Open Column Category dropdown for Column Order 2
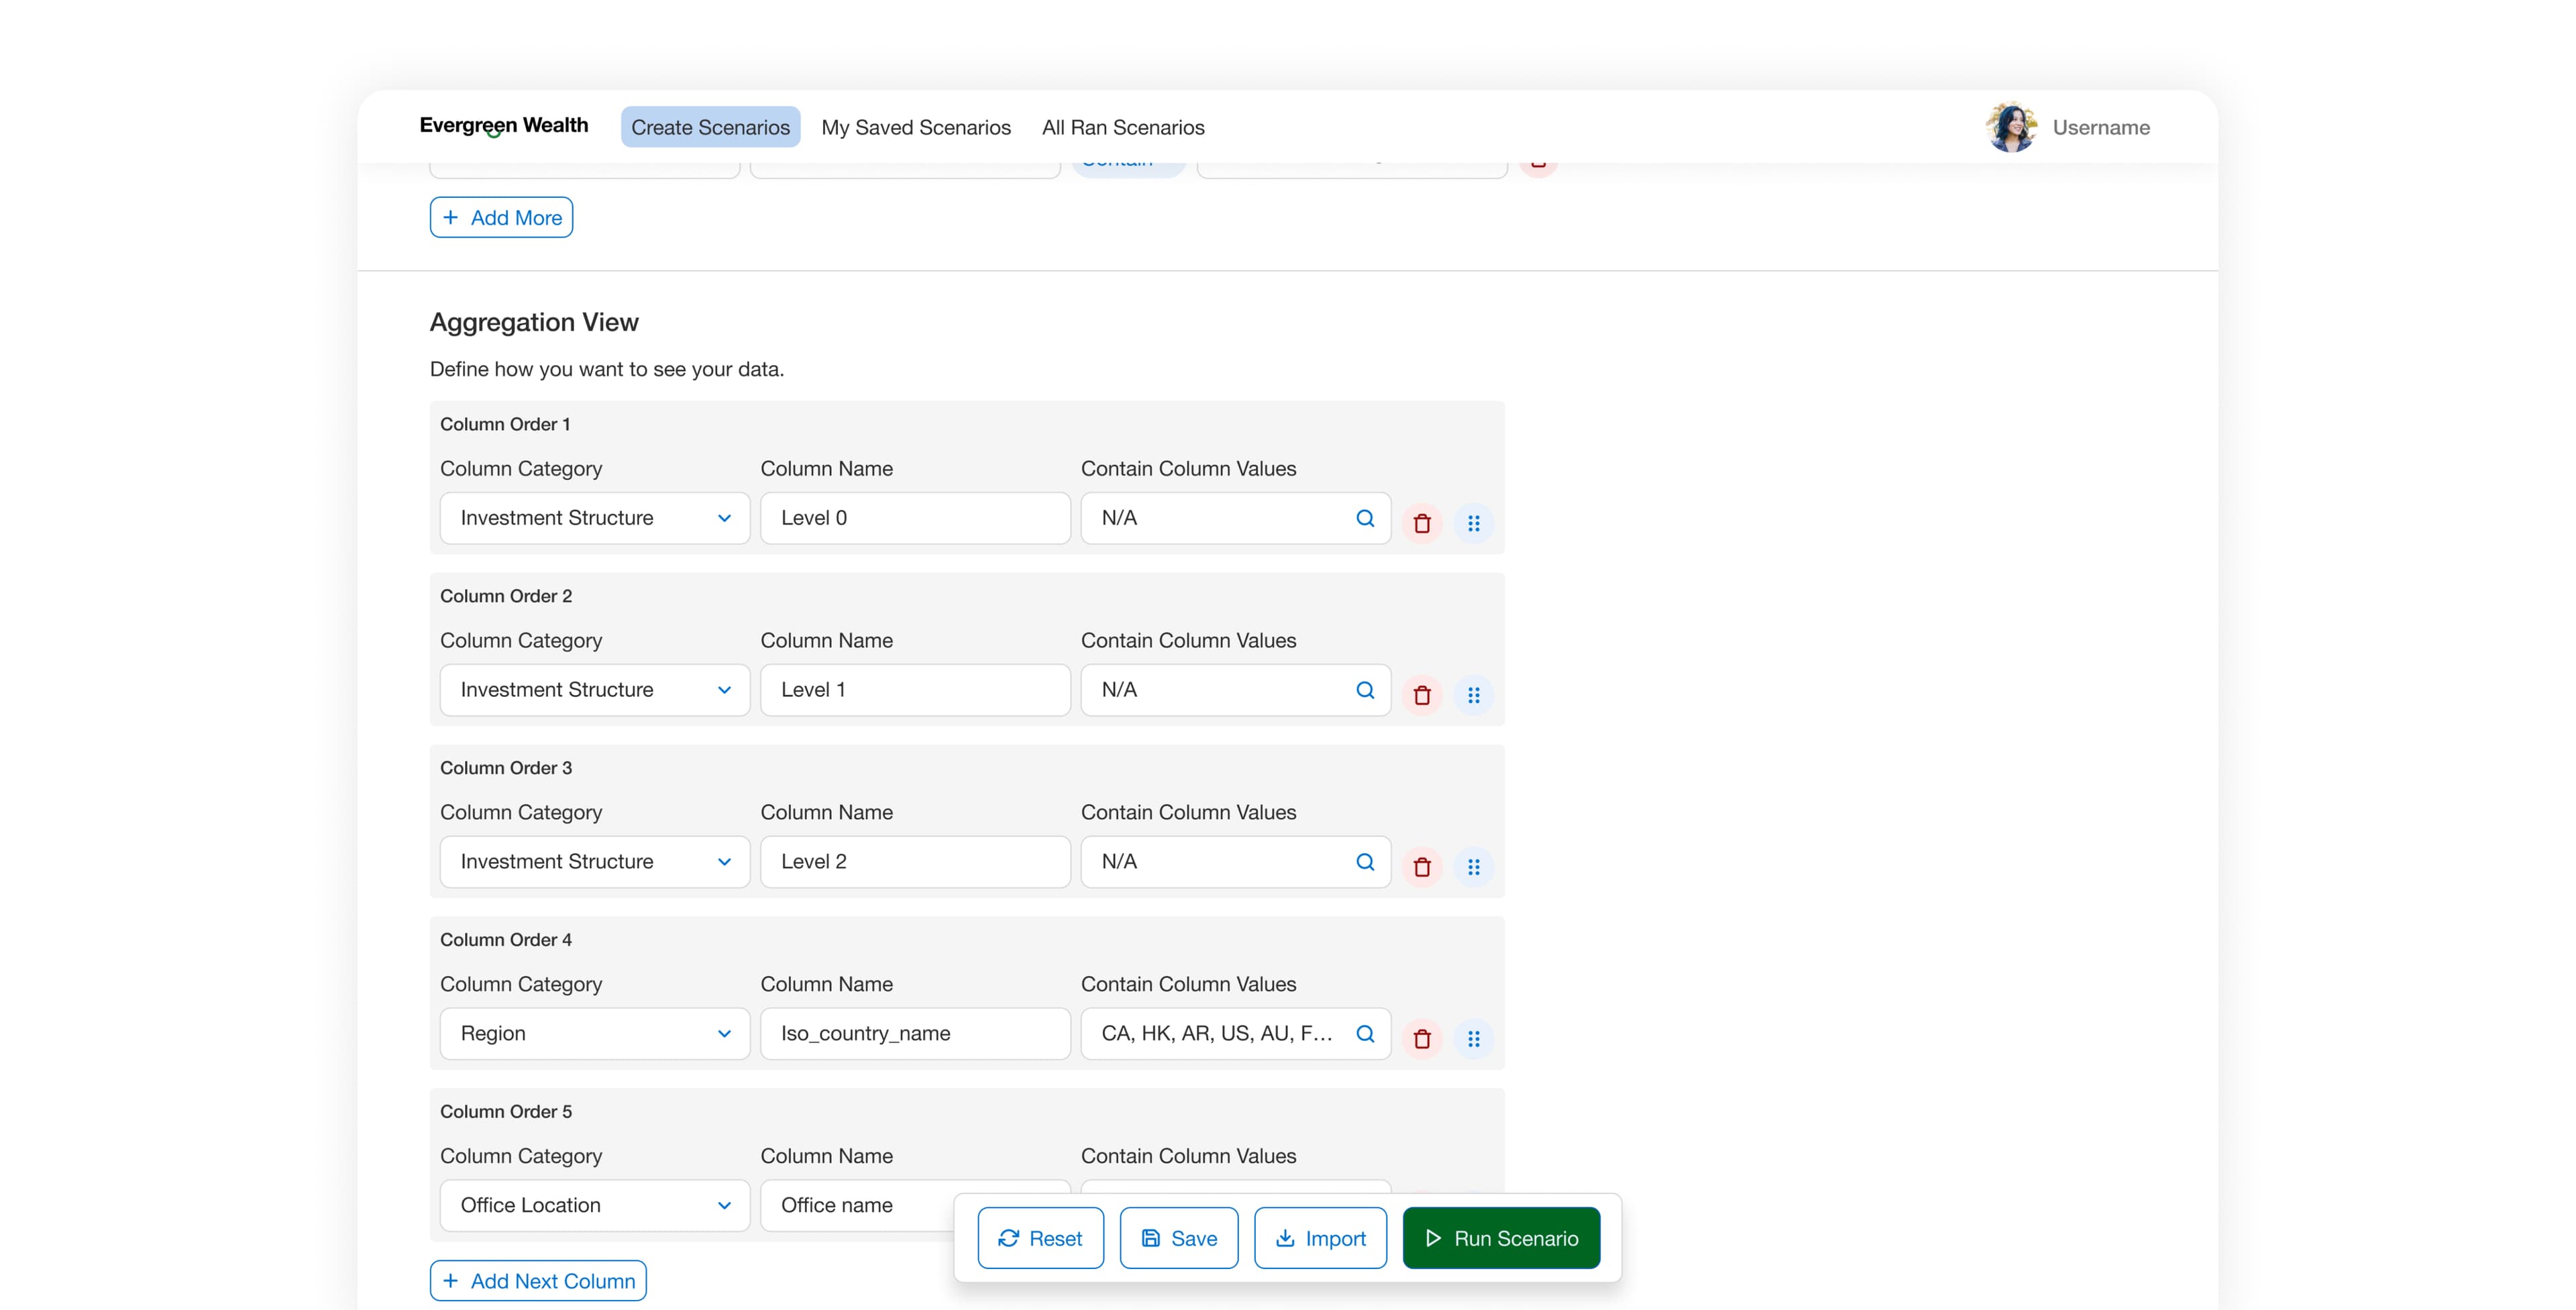The height and width of the screenshot is (1310, 2576). (595, 690)
